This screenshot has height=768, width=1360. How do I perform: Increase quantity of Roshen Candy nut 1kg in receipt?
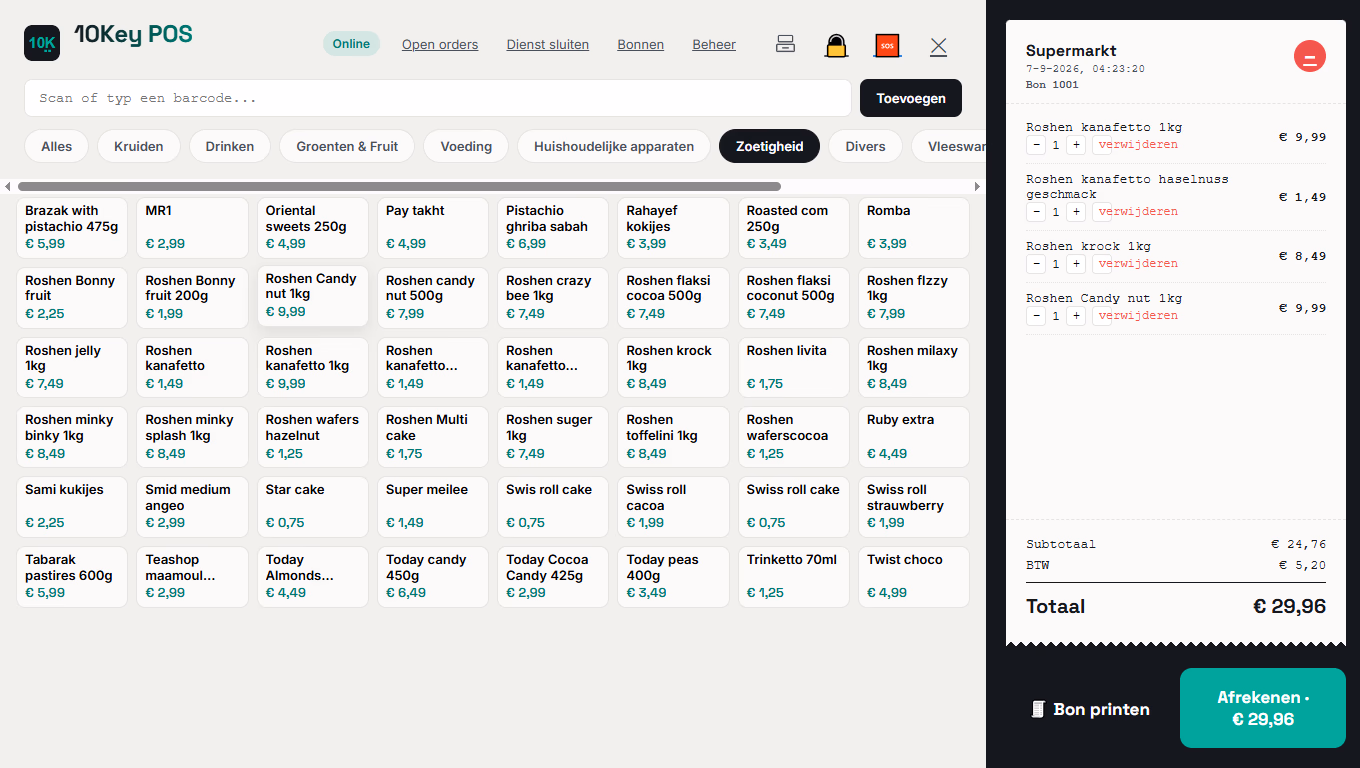[x=1075, y=316]
